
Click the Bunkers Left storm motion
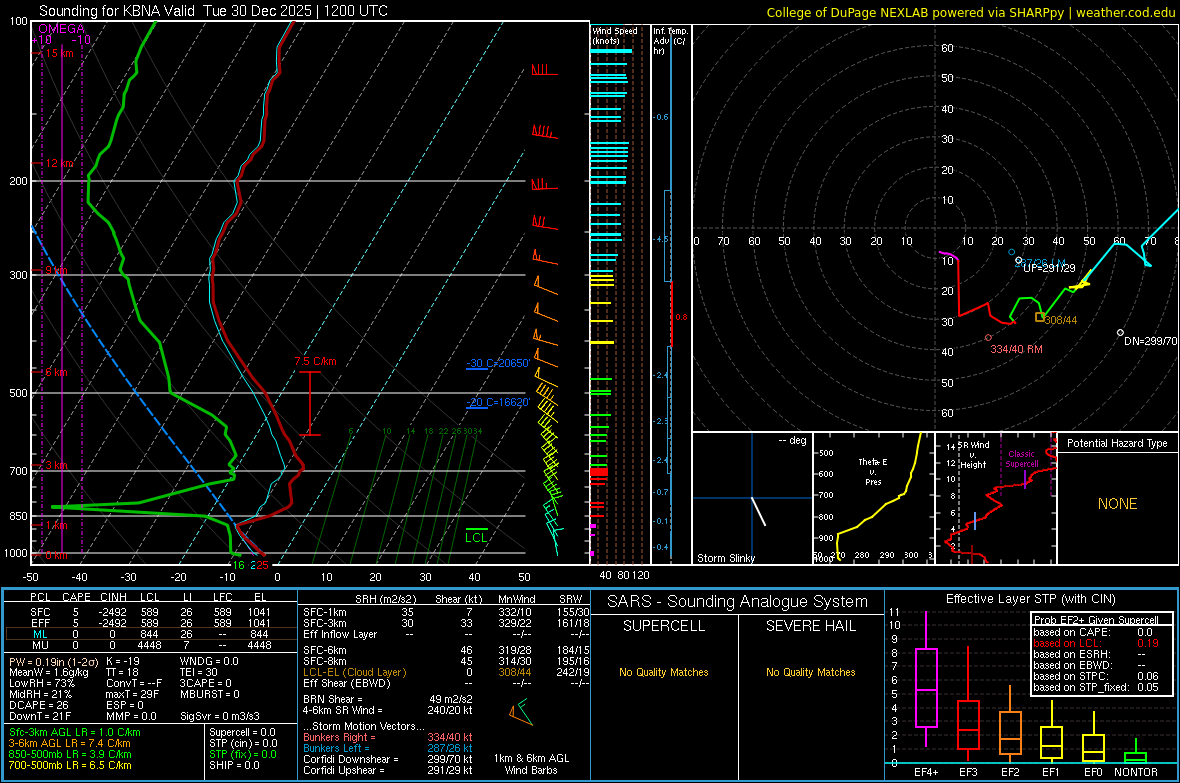click(x=388, y=748)
